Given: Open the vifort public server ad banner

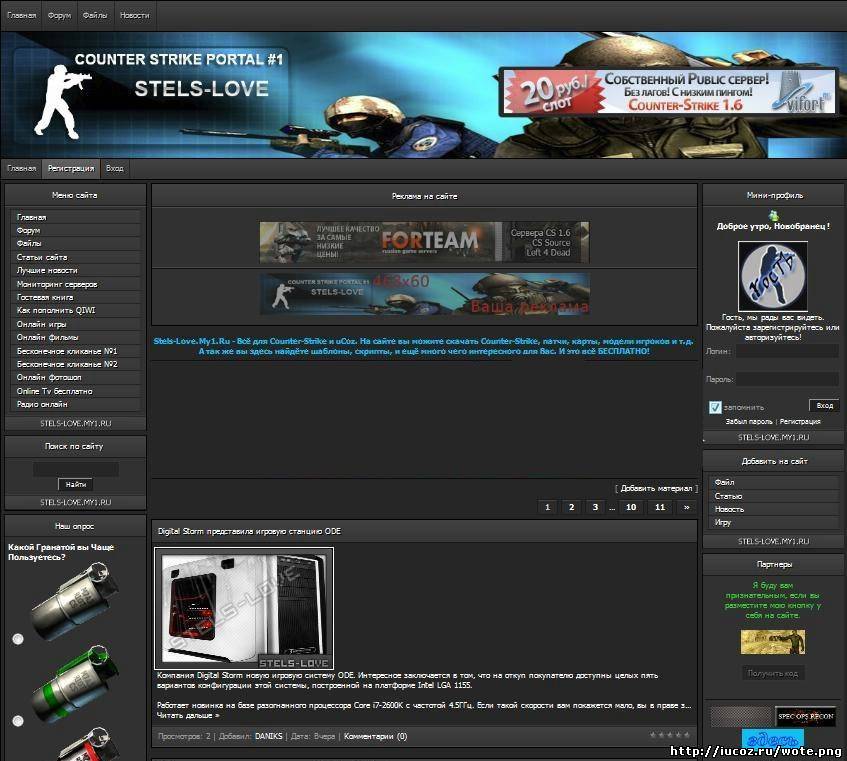Looking at the screenshot, I should 668,91.
